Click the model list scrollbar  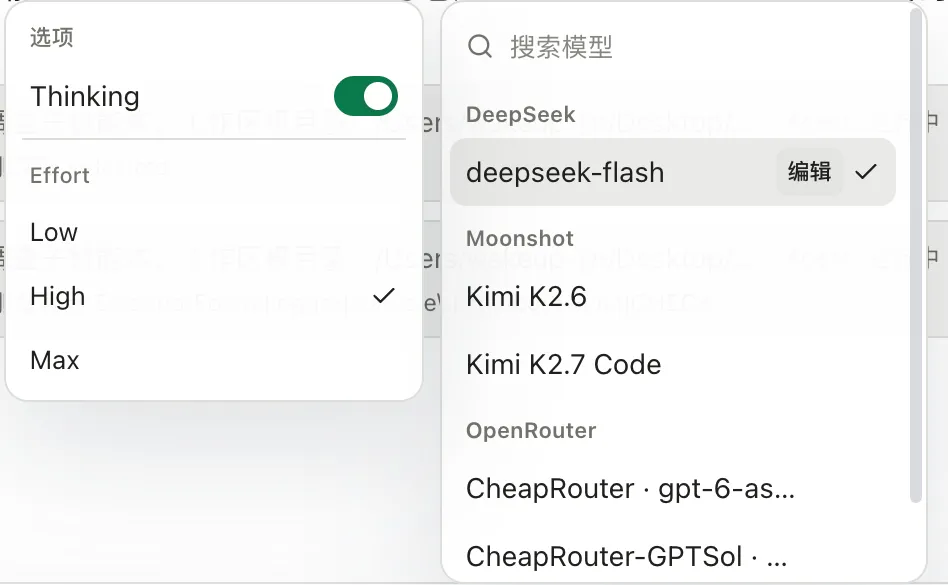pyautogui.click(x=916, y=255)
